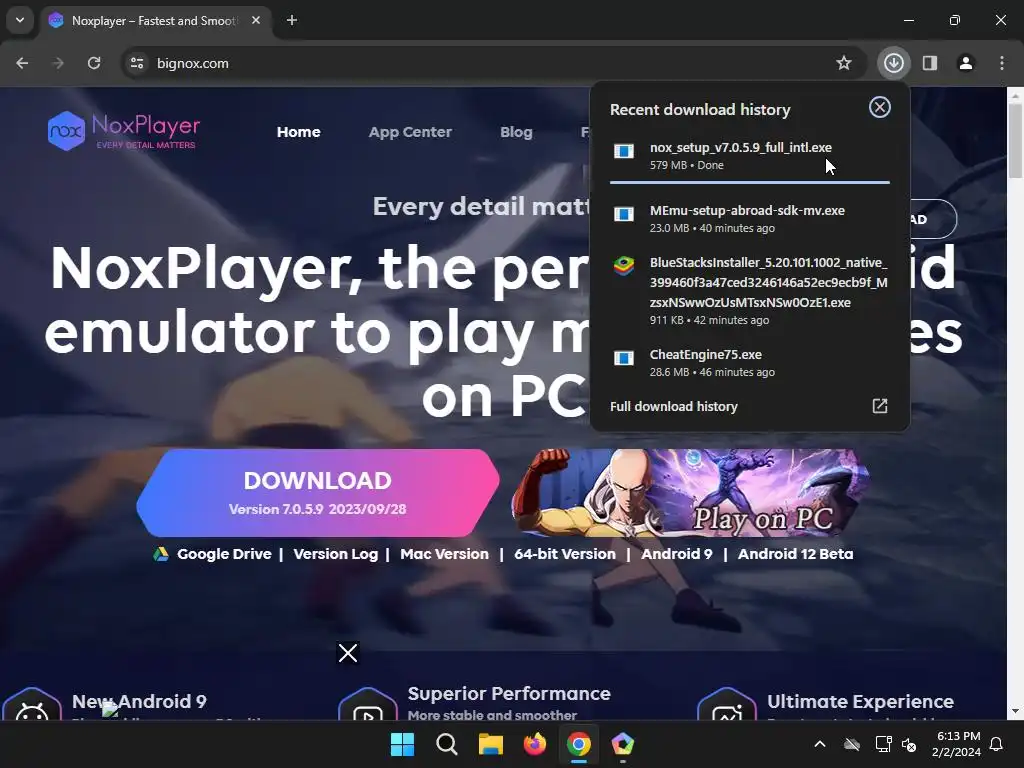The height and width of the screenshot is (768, 1024).
Task: Click the Google Drive download link
Action: (x=224, y=554)
